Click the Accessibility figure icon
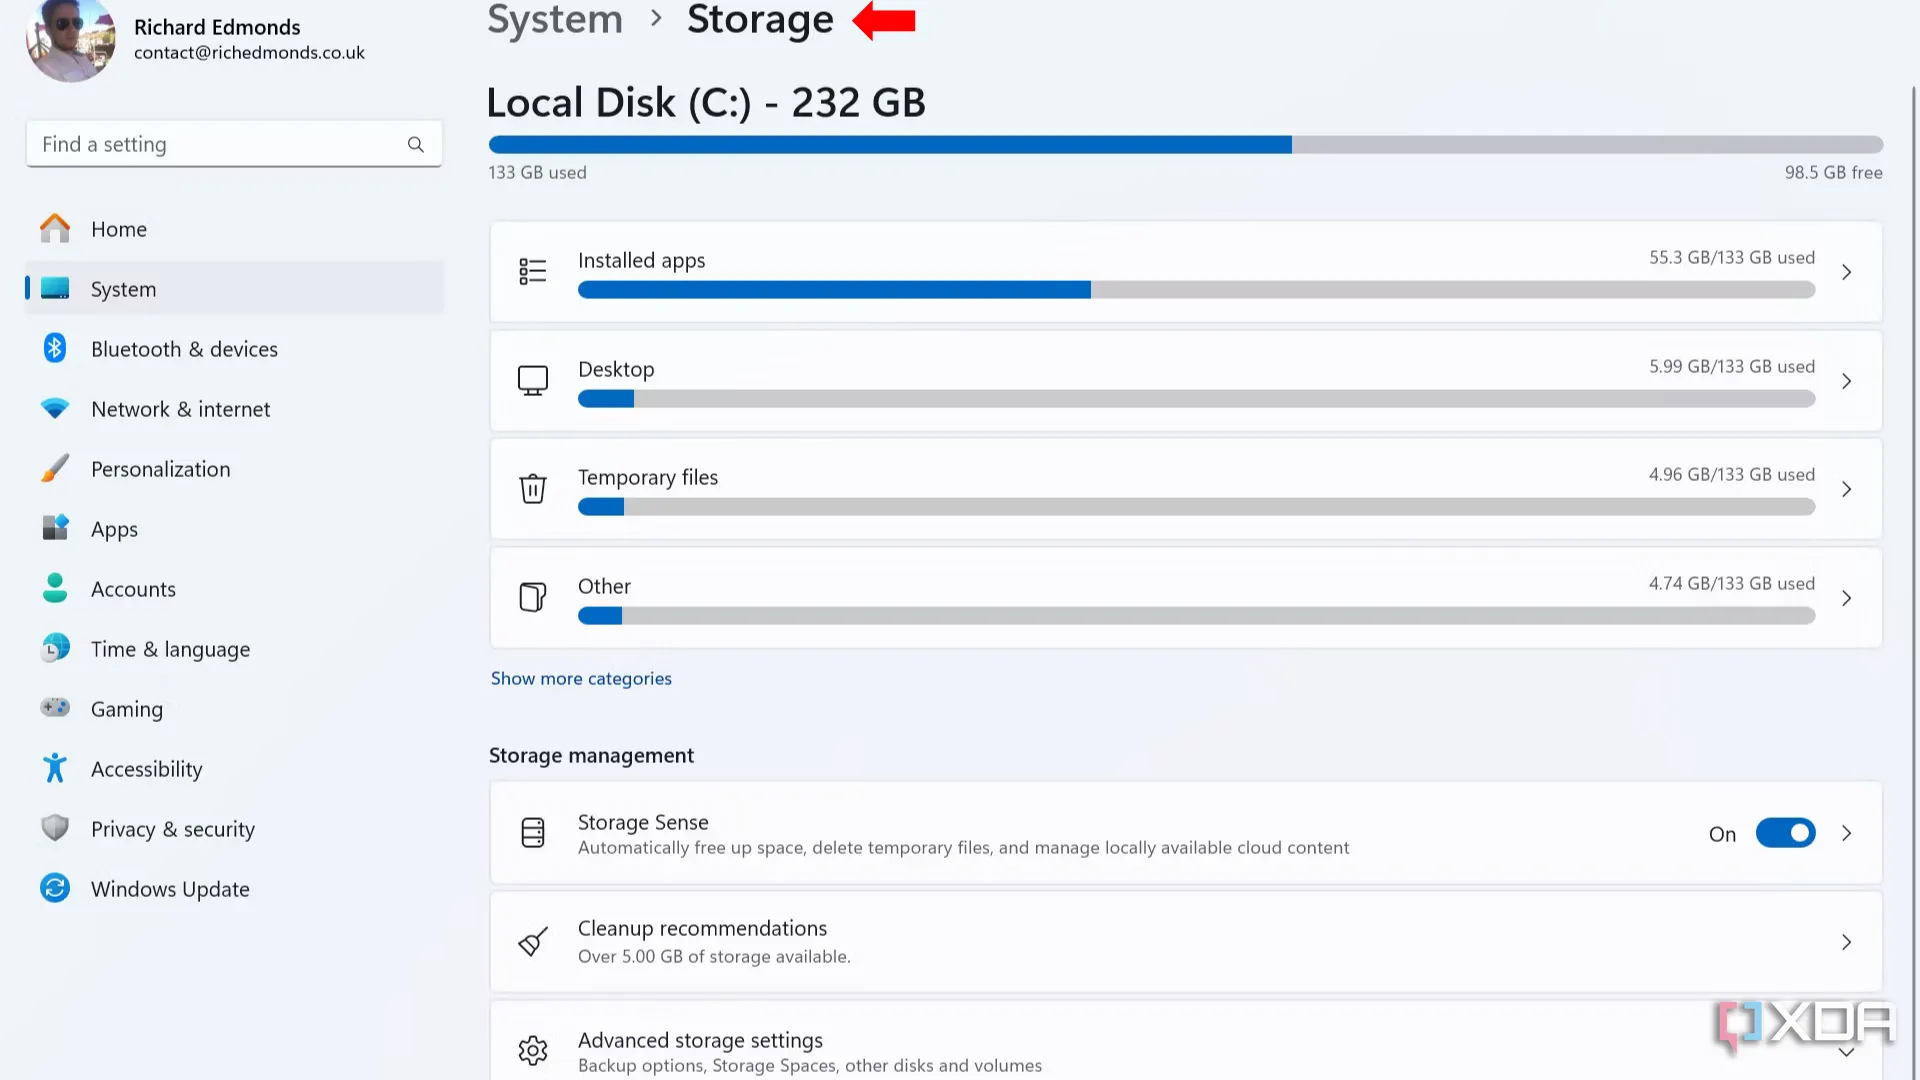This screenshot has height=1080, width=1920. tap(55, 768)
